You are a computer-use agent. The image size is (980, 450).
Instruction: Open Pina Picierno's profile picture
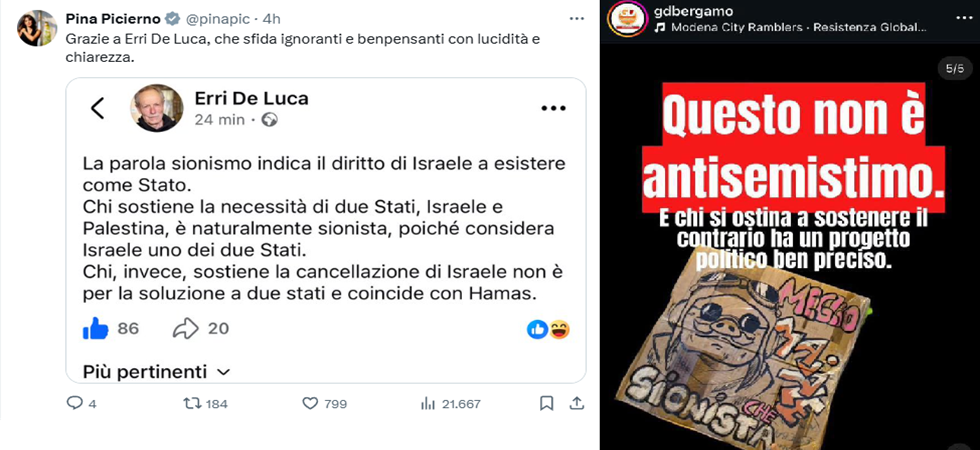click(38, 28)
